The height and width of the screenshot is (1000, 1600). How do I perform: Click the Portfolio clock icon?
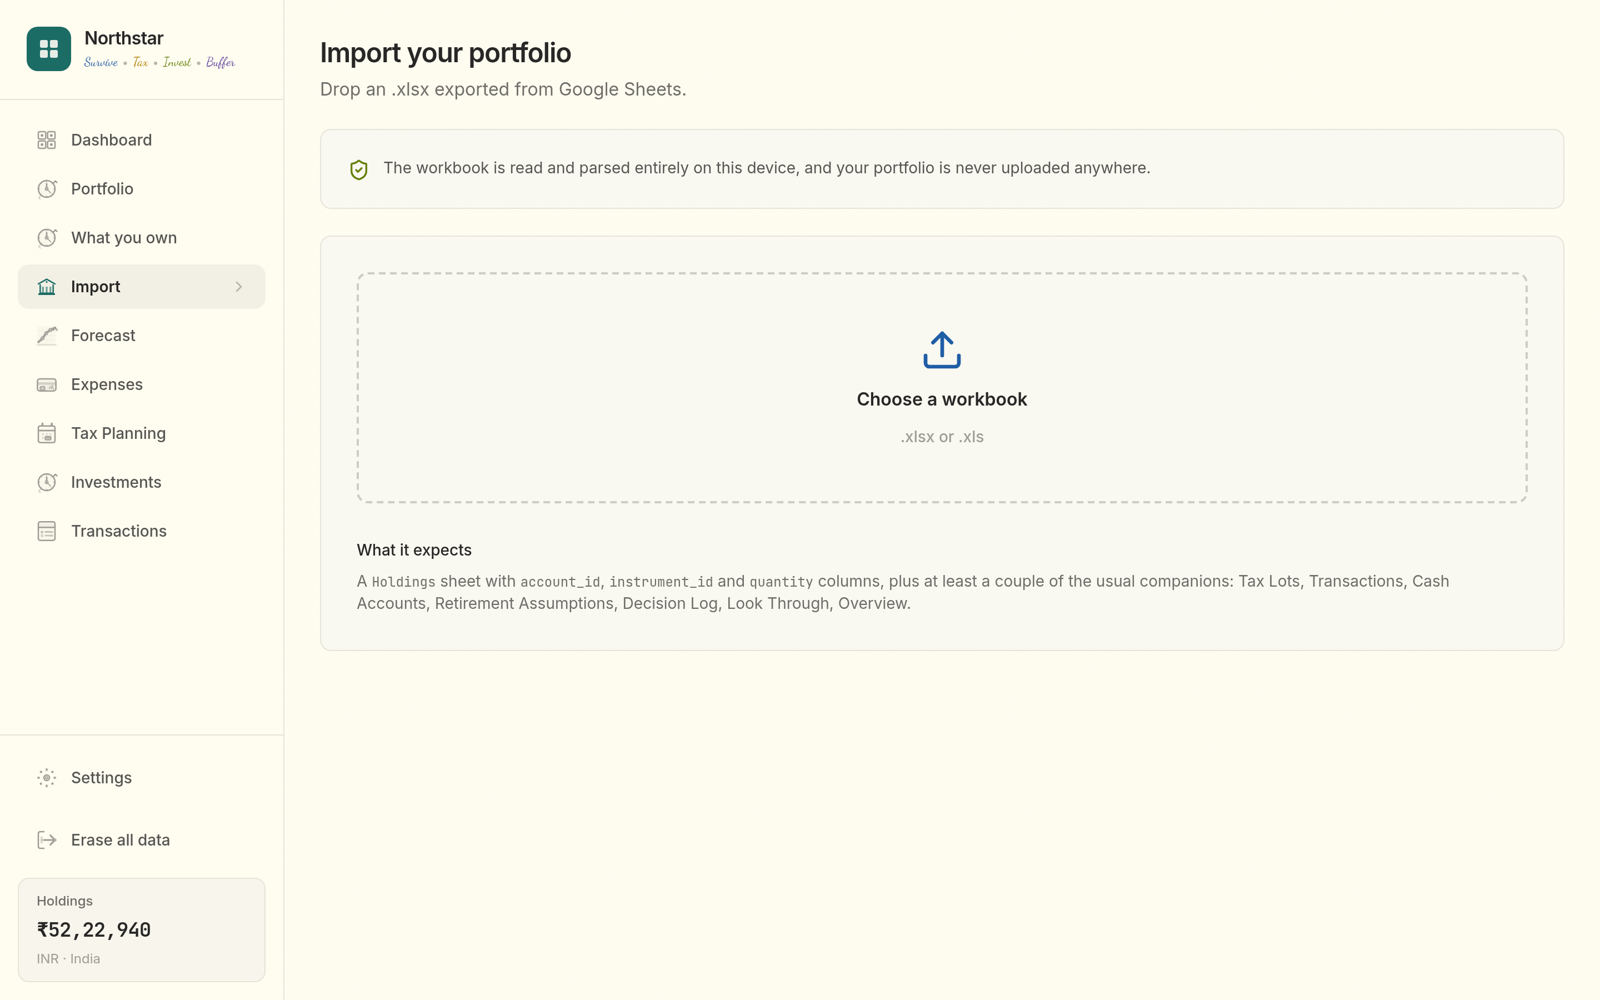click(x=47, y=189)
